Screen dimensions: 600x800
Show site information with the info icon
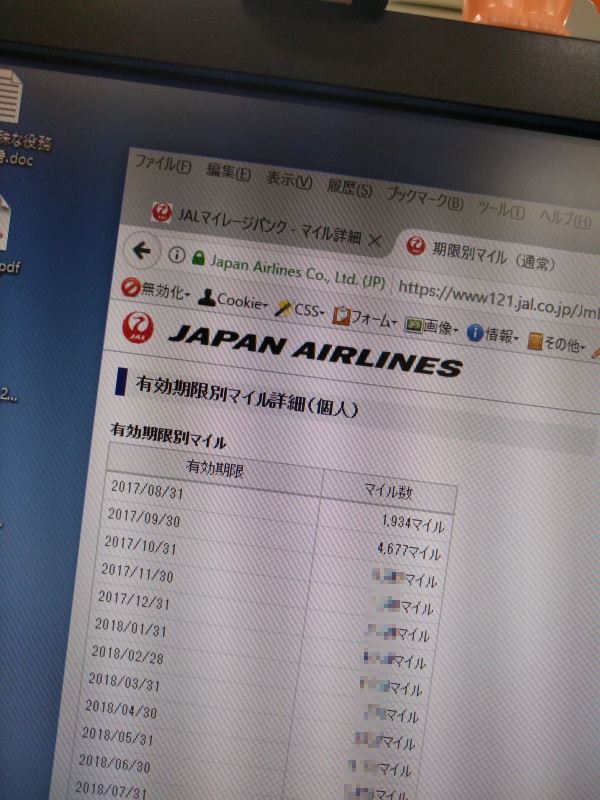[x=177, y=255]
